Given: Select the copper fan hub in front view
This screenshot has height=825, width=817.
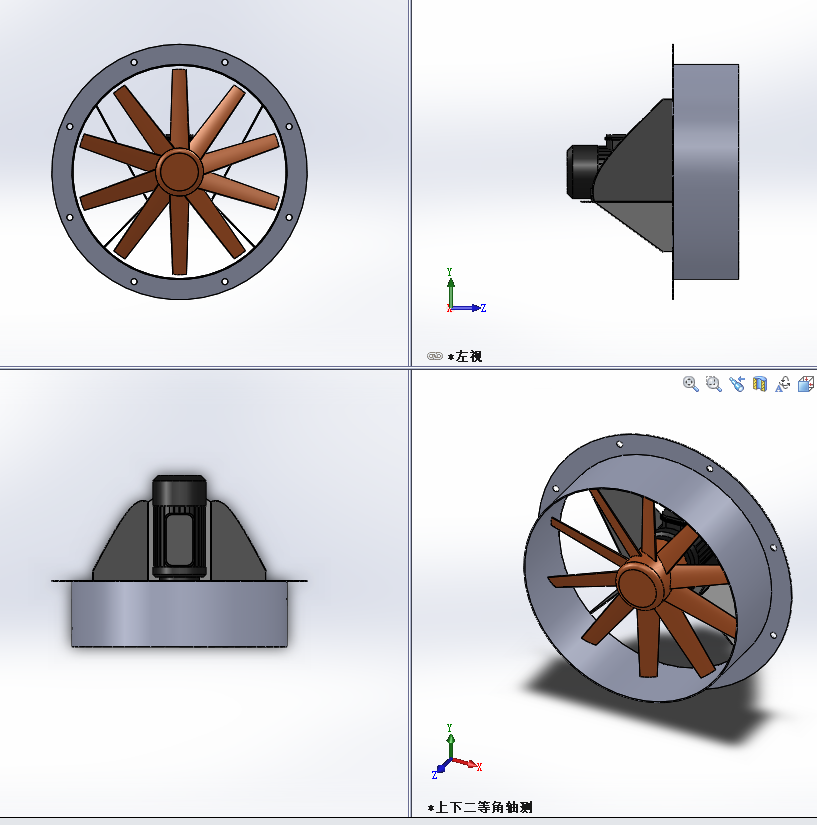Looking at the screenshot, I should coord(179,172).
